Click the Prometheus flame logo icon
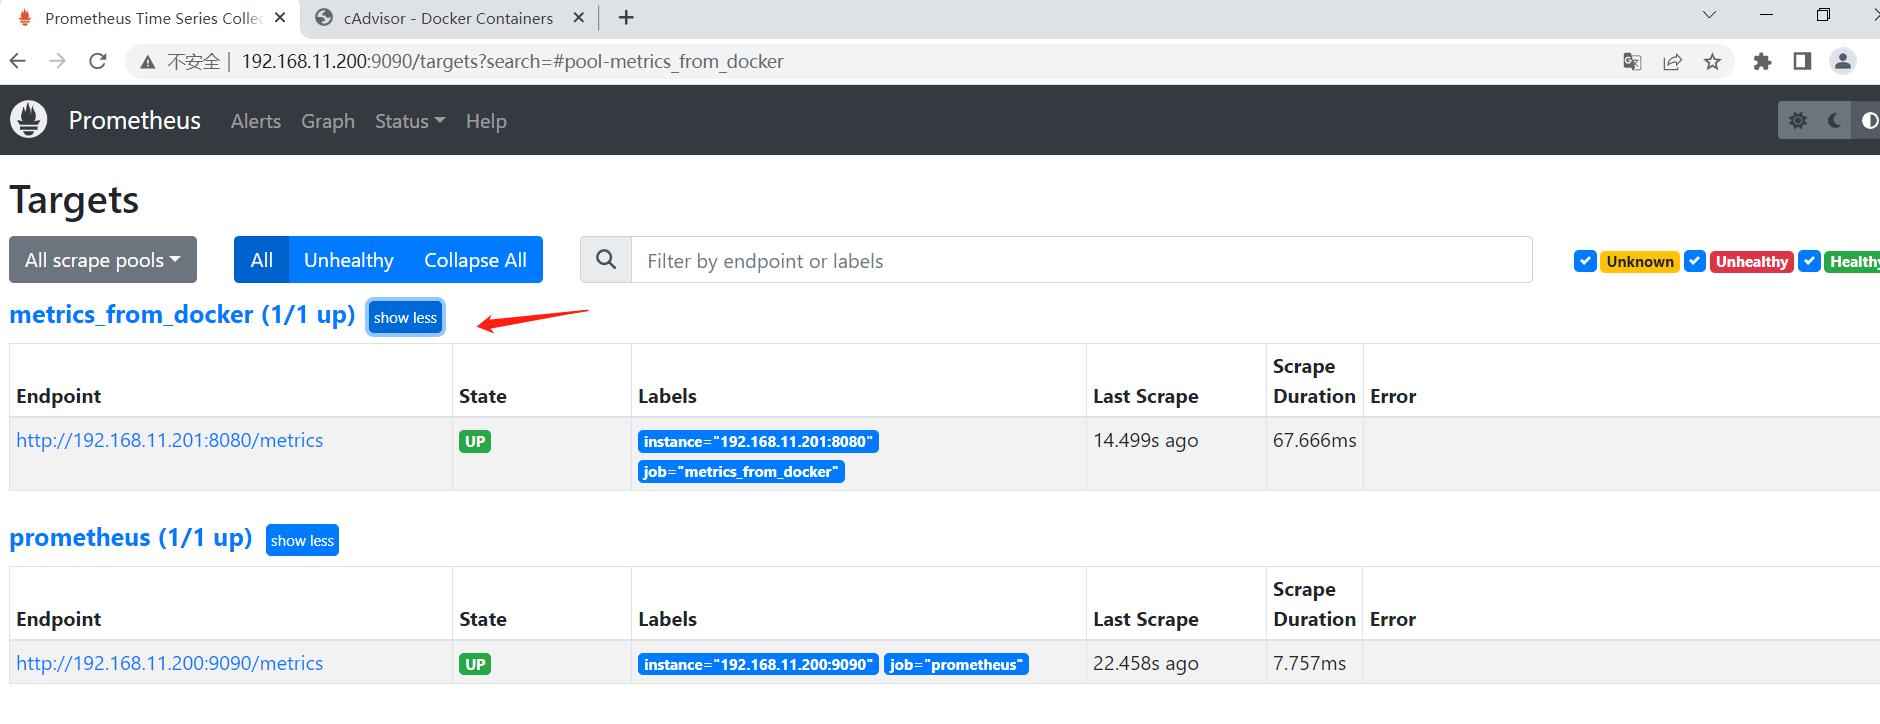The height and width of the screenshot is (724, 1880). pyautogui.click(x=29, y=120)
